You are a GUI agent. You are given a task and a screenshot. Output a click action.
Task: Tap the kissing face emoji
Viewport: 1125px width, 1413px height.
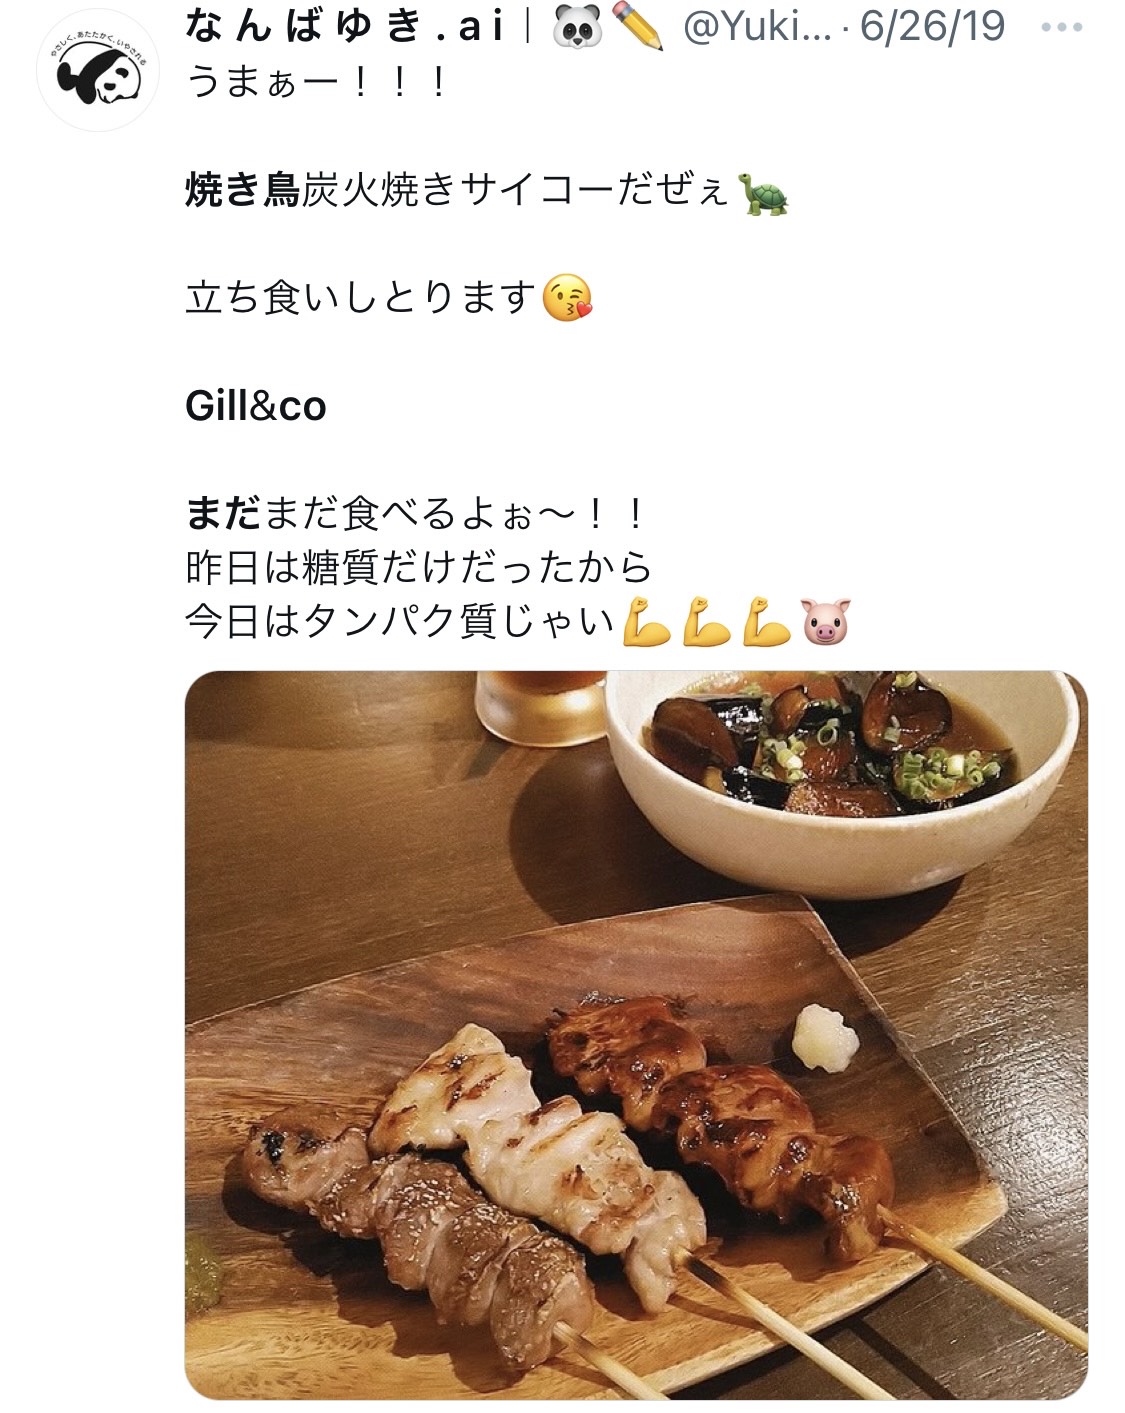[567, 299]
